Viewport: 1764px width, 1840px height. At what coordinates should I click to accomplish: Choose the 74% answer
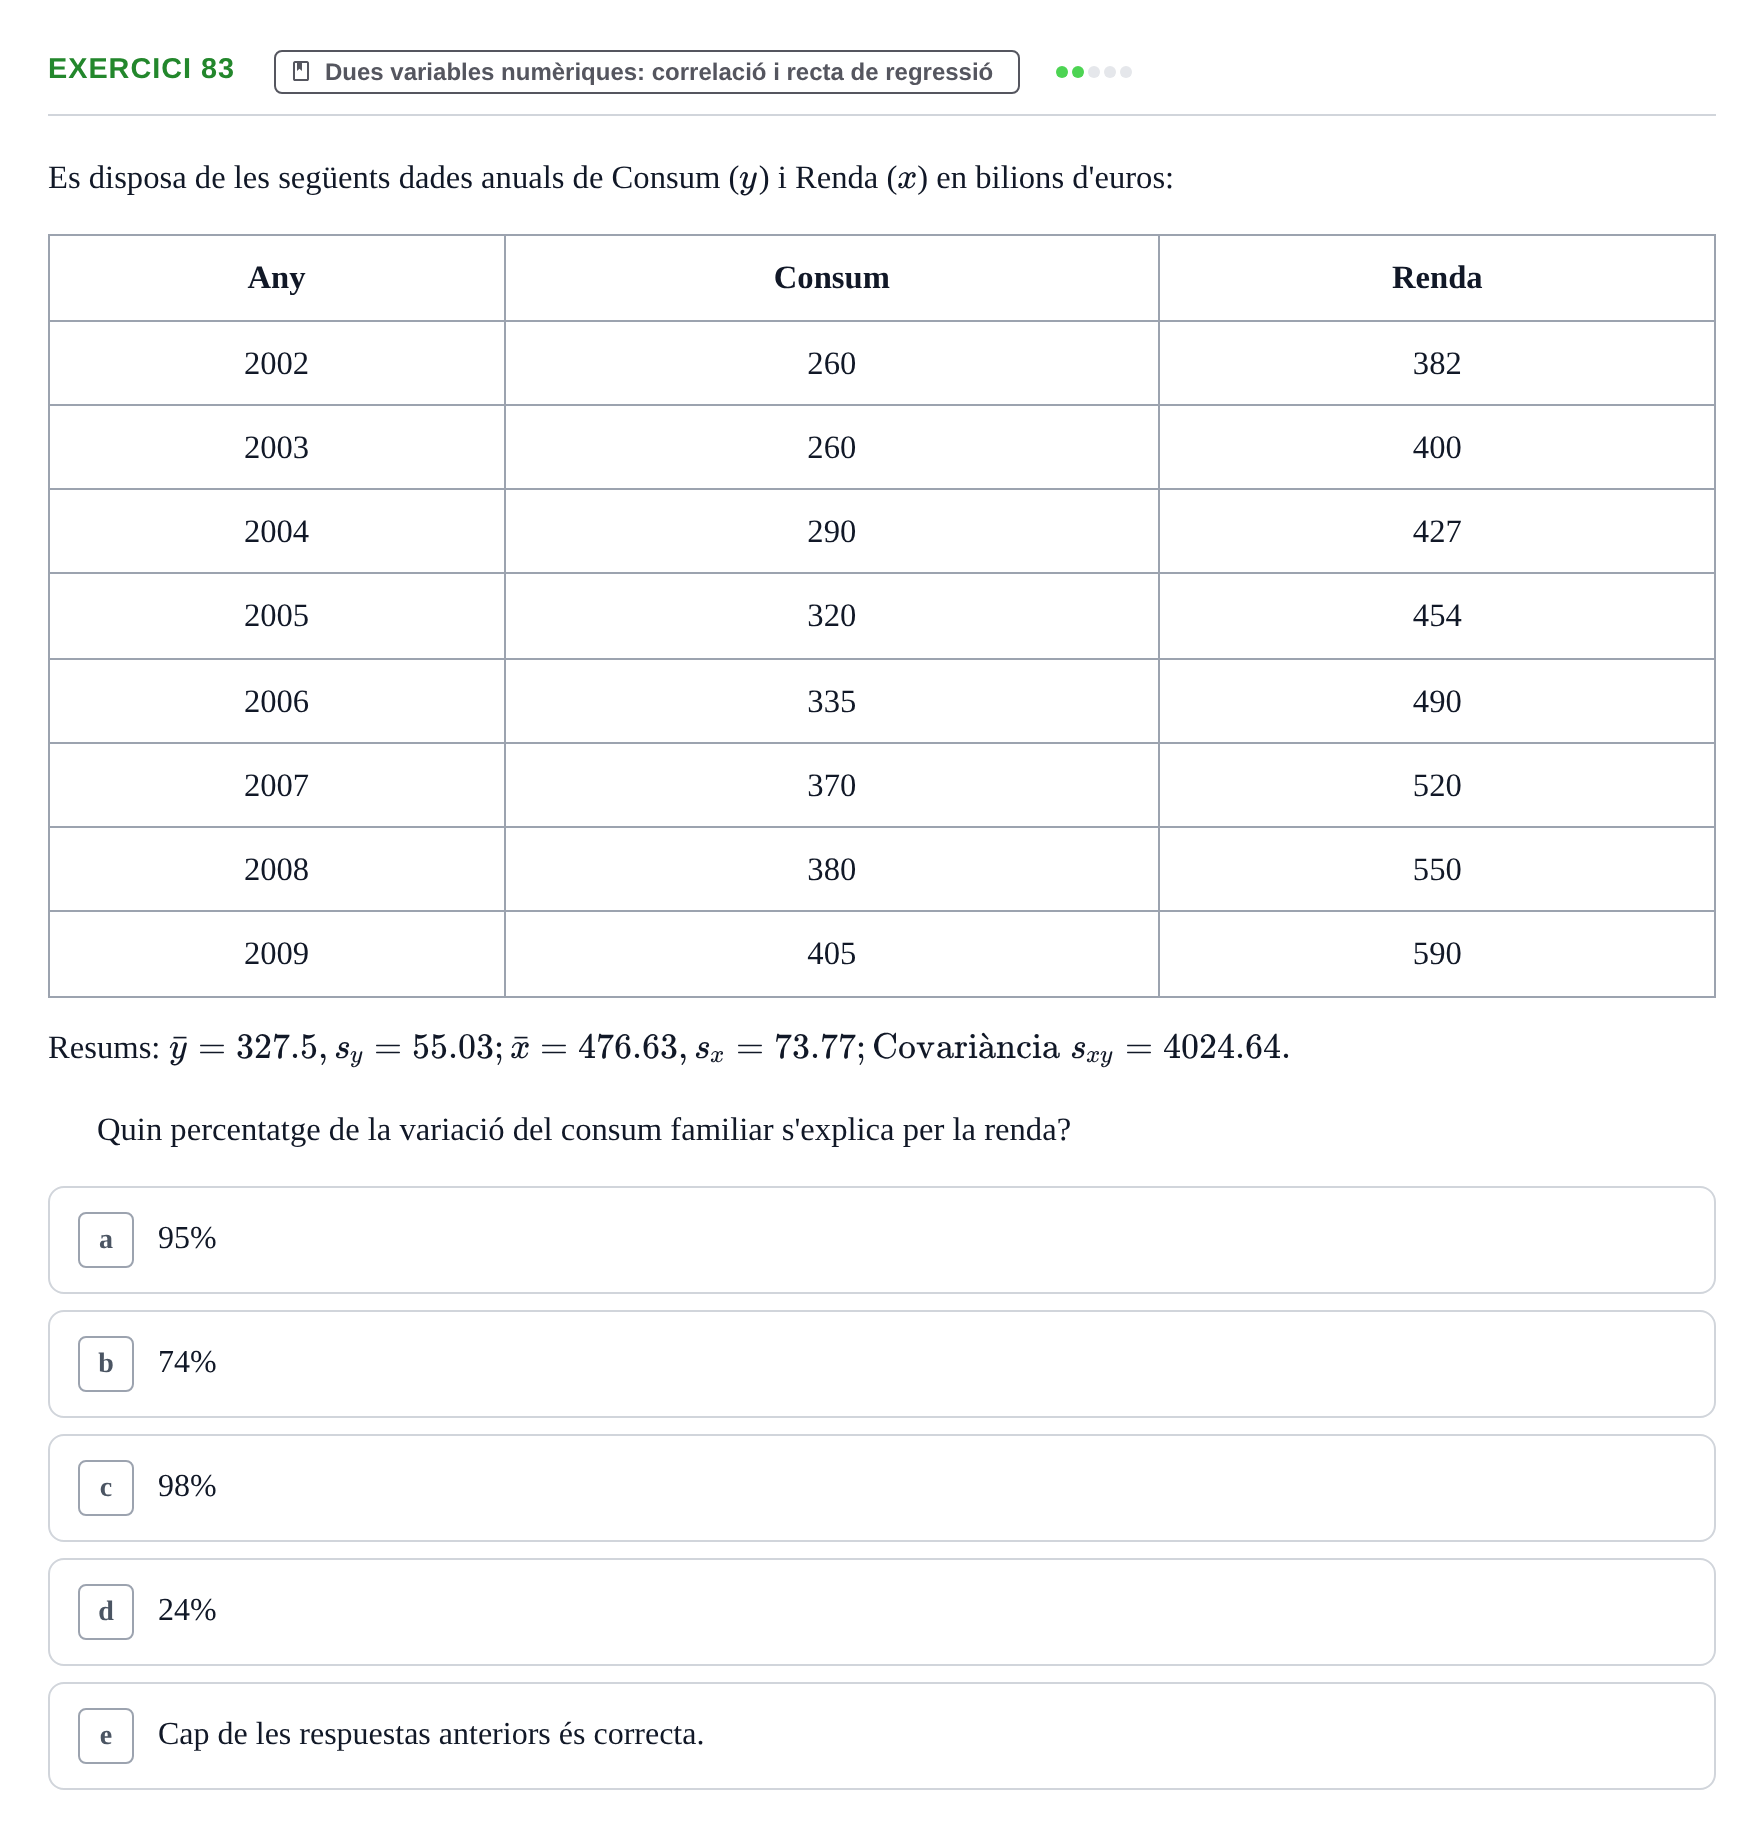882,1364
